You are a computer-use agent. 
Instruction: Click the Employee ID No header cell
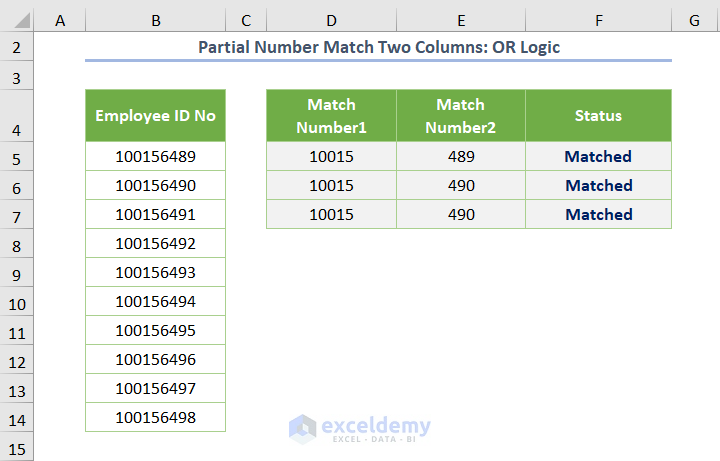pos(155,115)
